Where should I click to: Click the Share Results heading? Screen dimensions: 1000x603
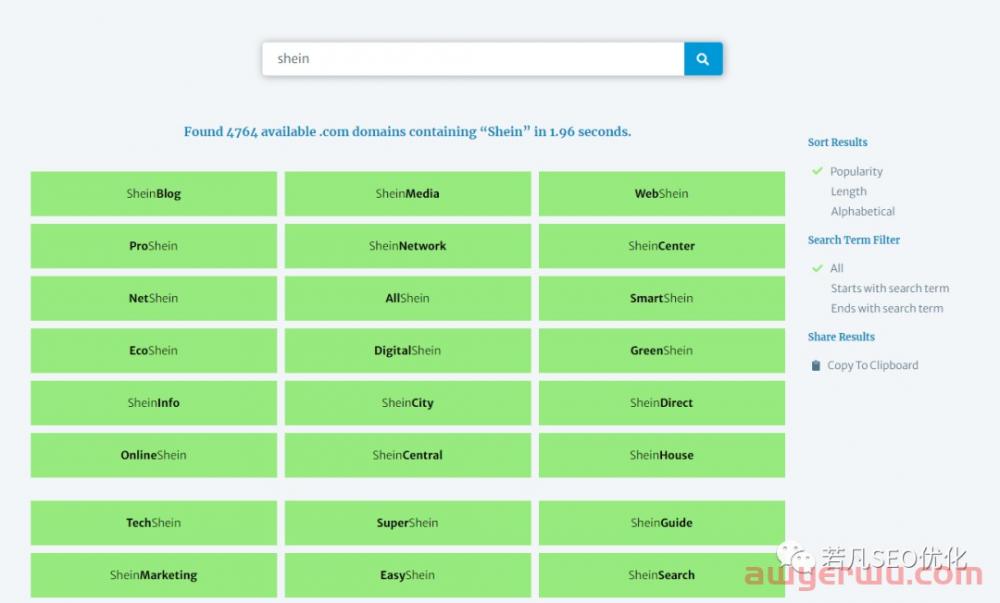[x=841, y=337]
